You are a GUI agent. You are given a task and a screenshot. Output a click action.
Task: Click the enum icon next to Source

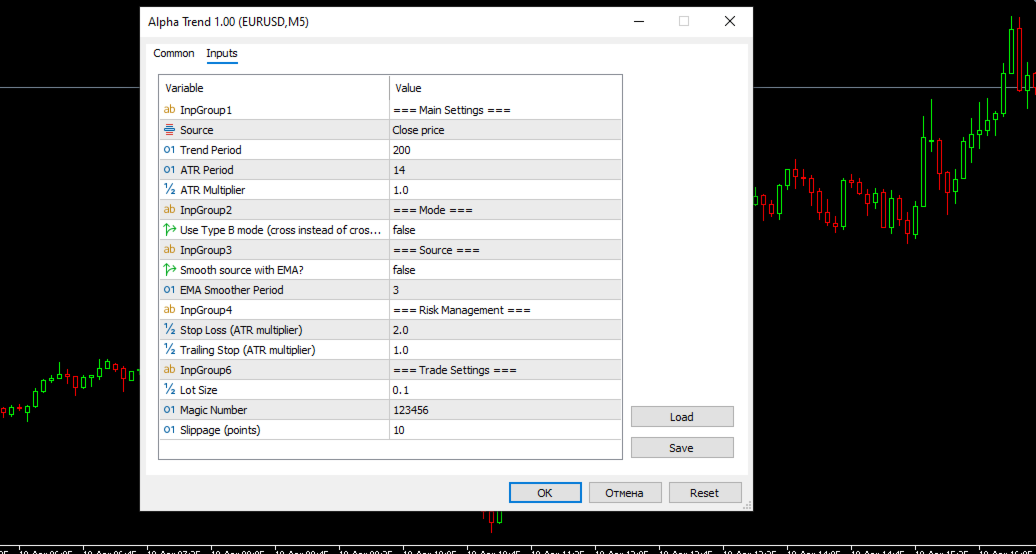[x=169, y=130]
